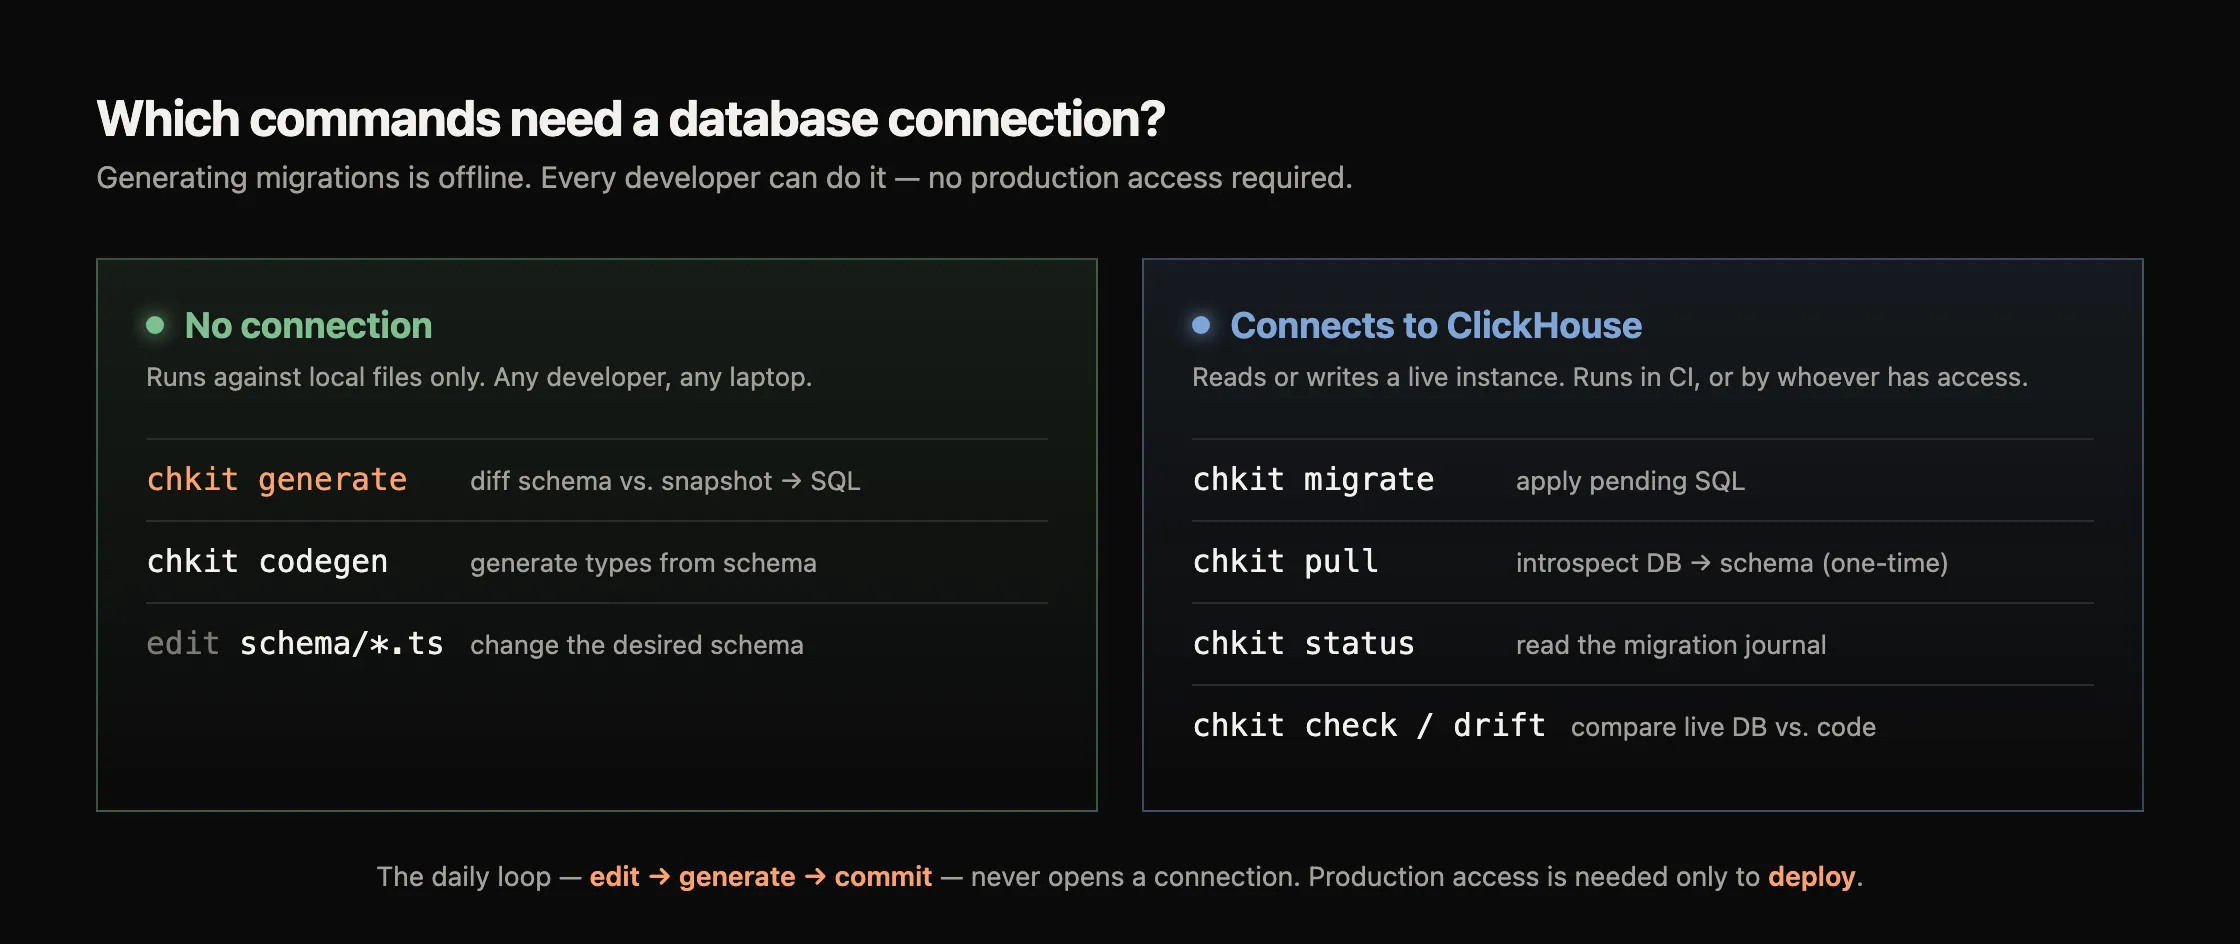Click the 'Connects to ClickHouse' panel title

(x=1436, y=326)
